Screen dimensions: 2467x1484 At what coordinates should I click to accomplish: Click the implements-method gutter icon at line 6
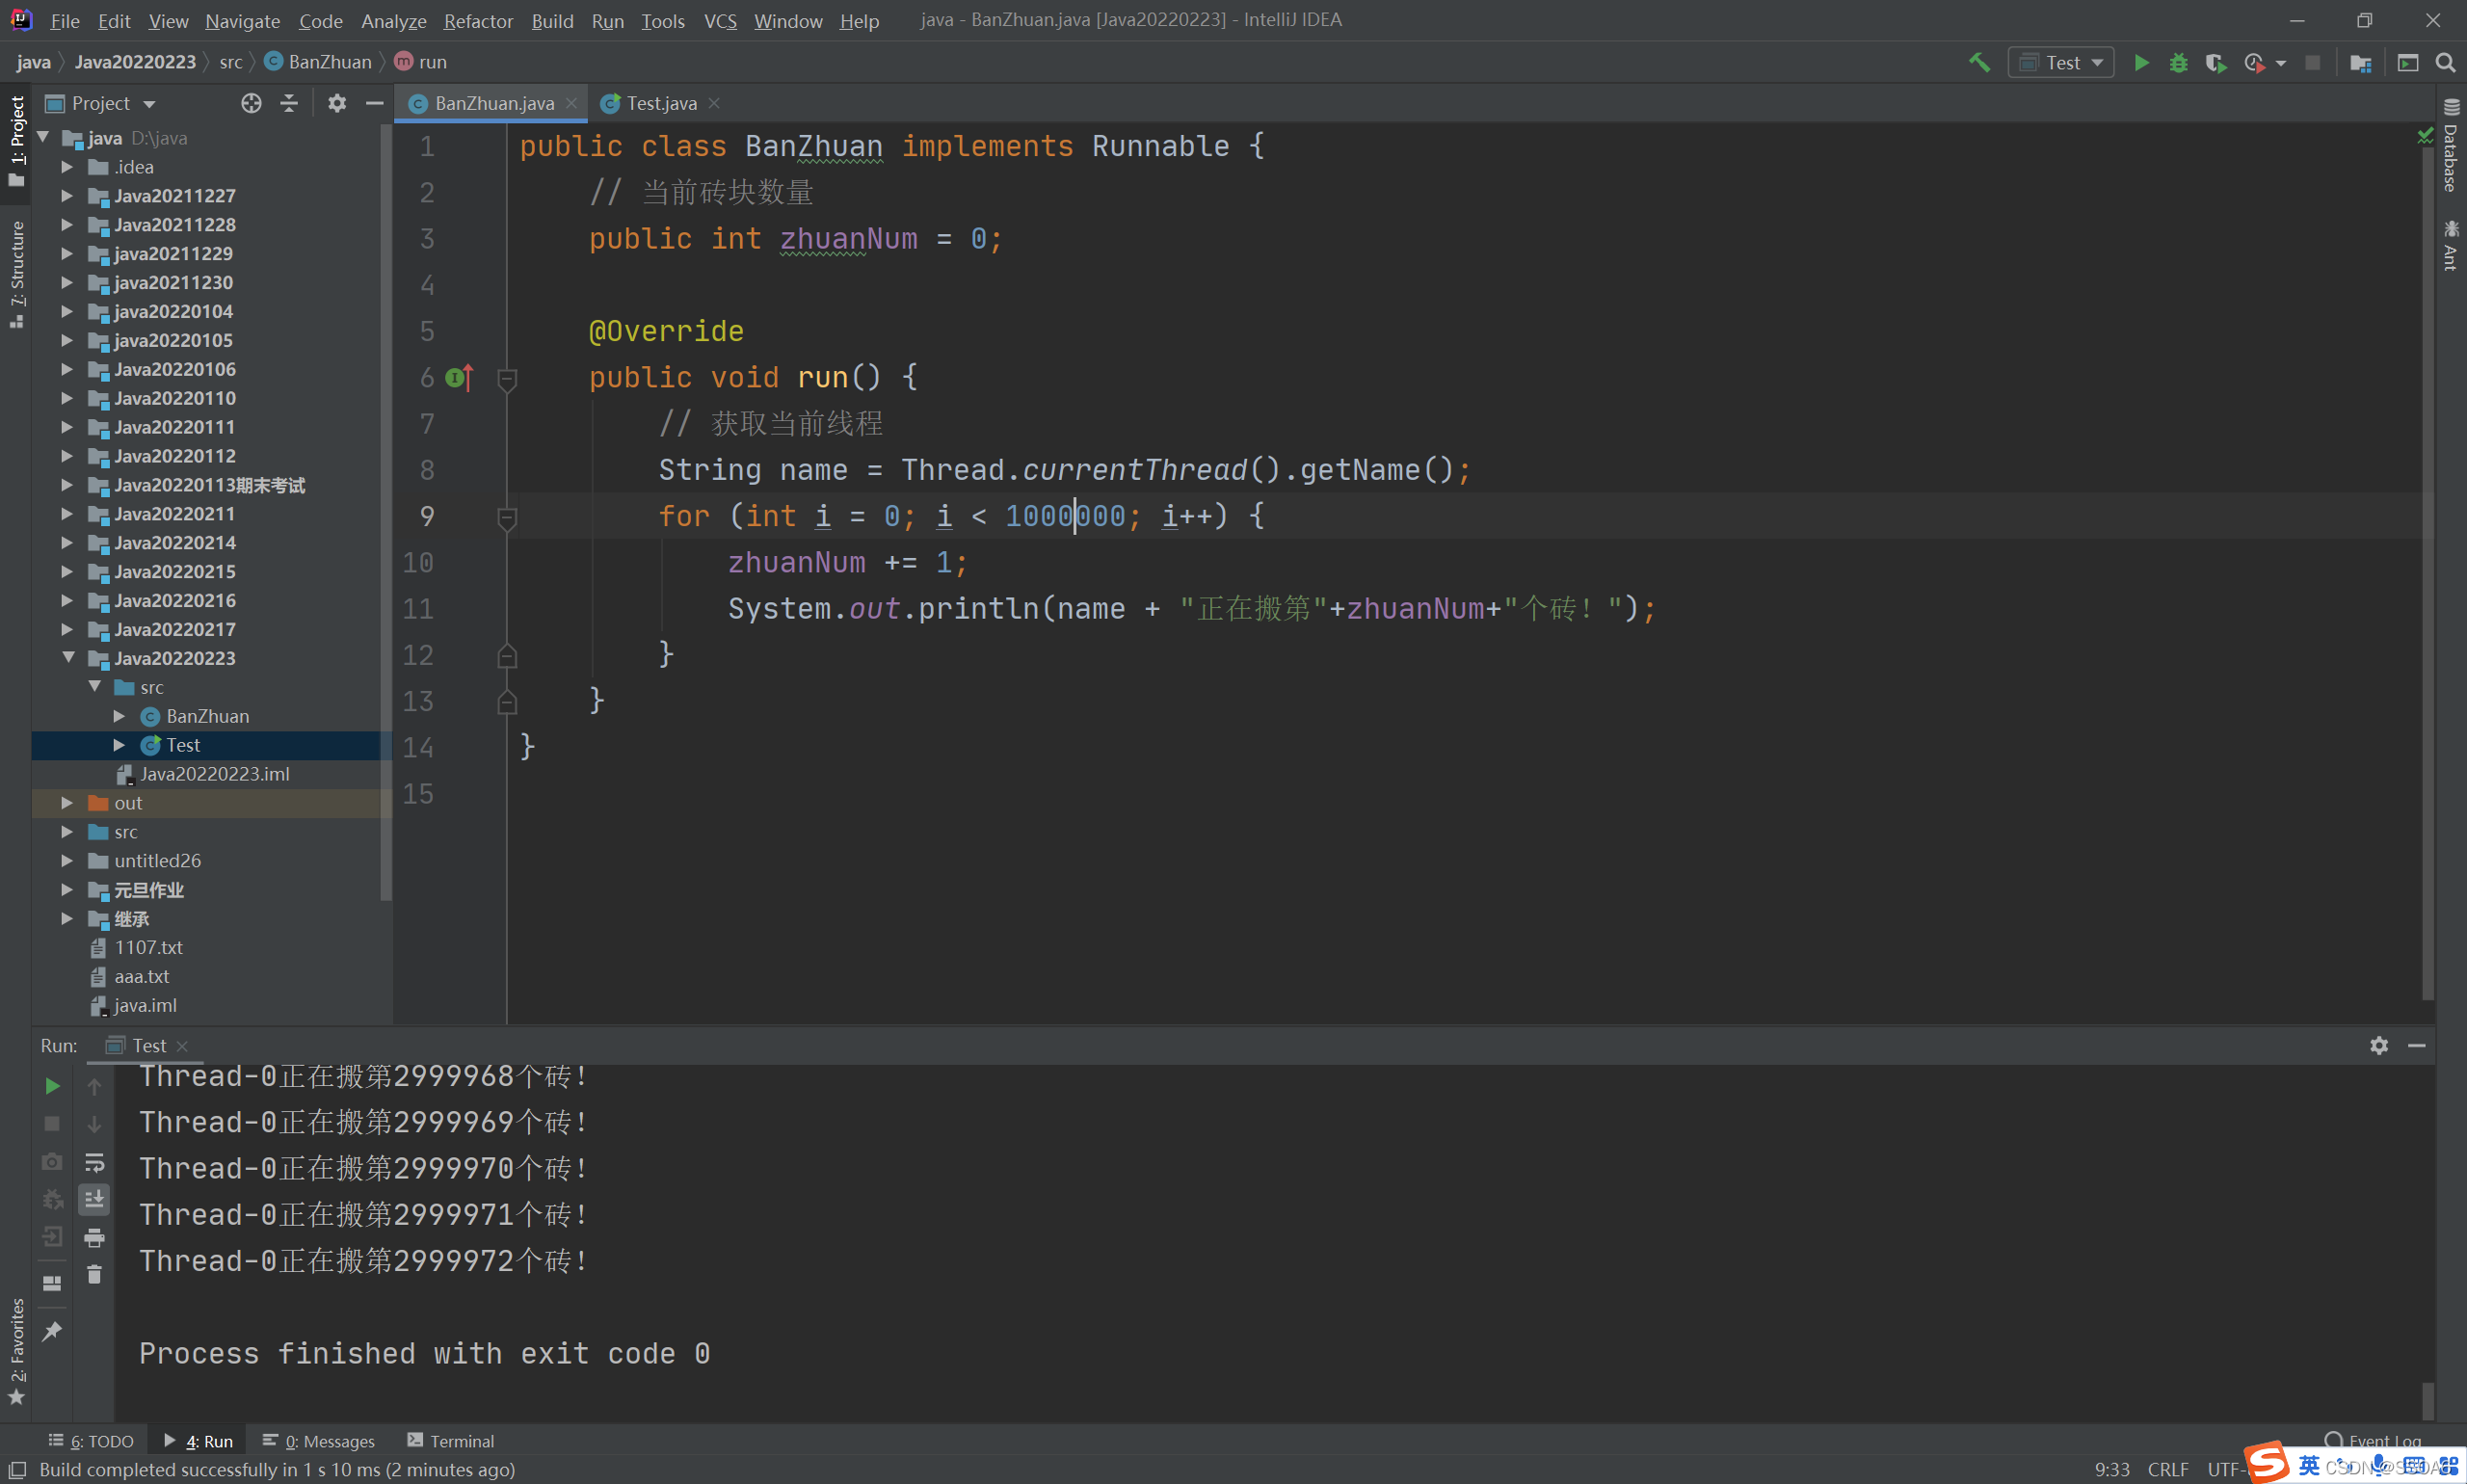459,377
